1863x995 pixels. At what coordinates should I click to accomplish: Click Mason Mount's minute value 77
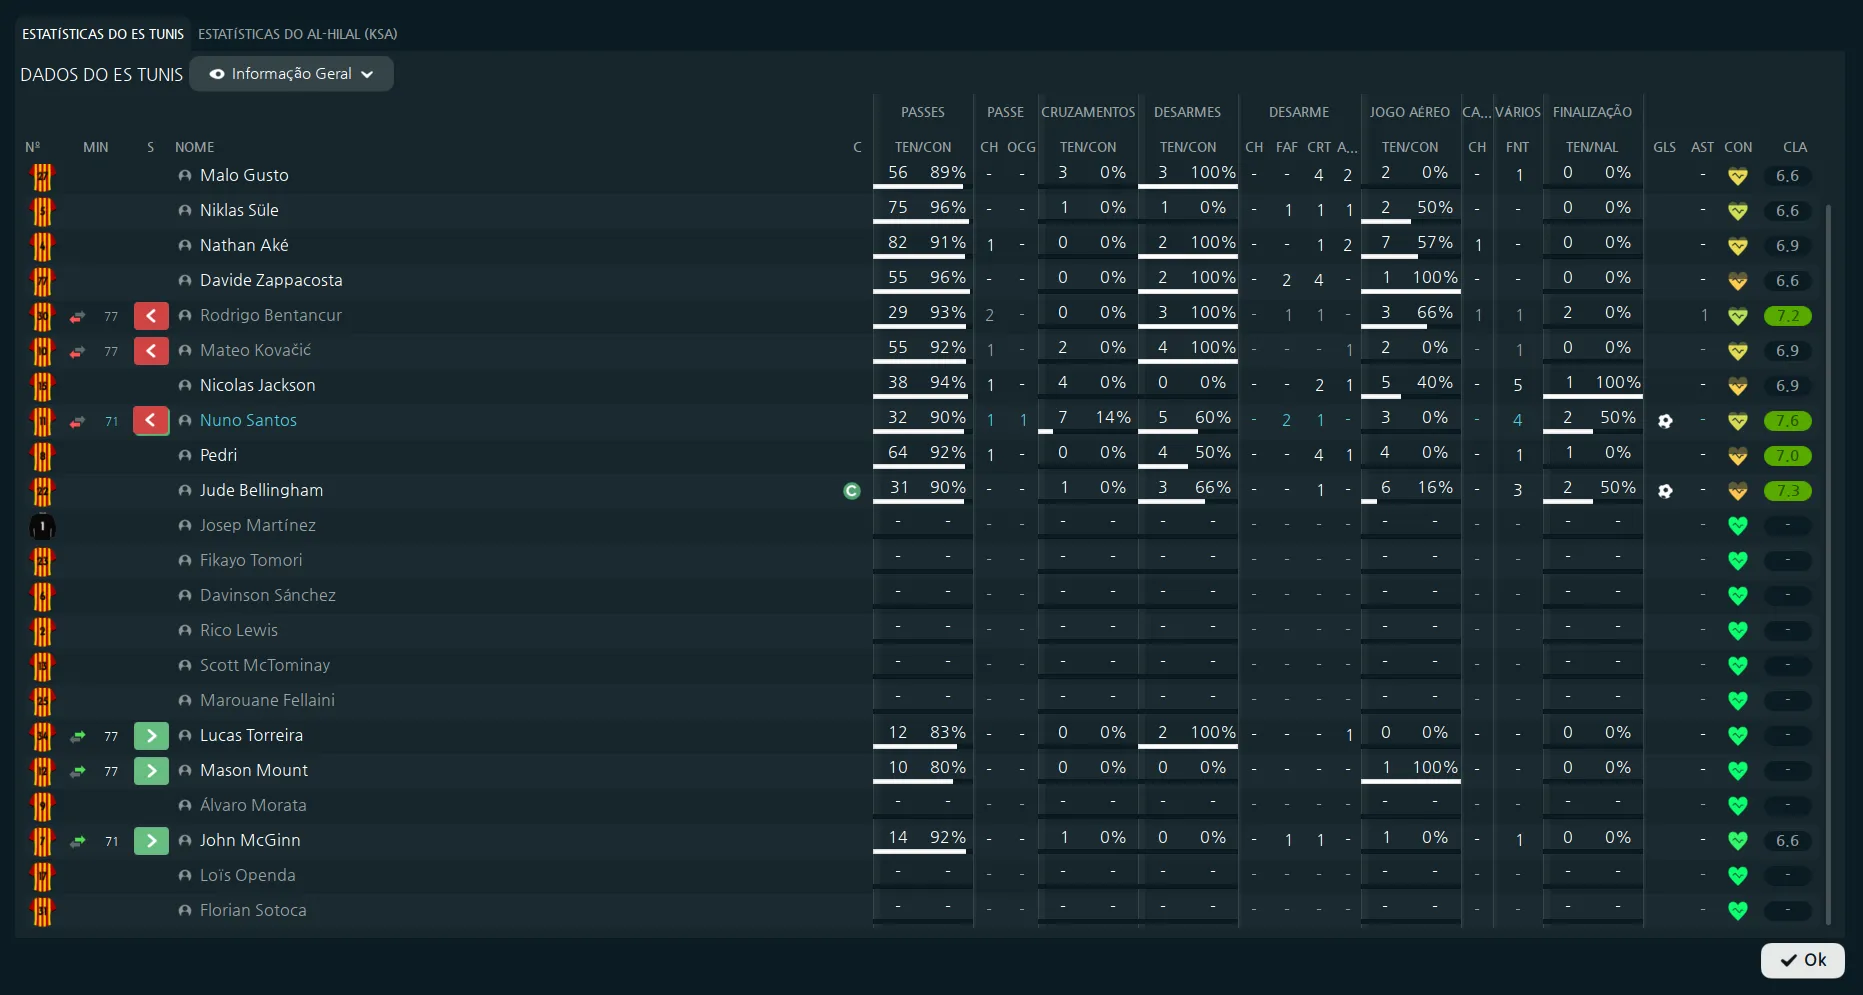(x=111, y=771)
